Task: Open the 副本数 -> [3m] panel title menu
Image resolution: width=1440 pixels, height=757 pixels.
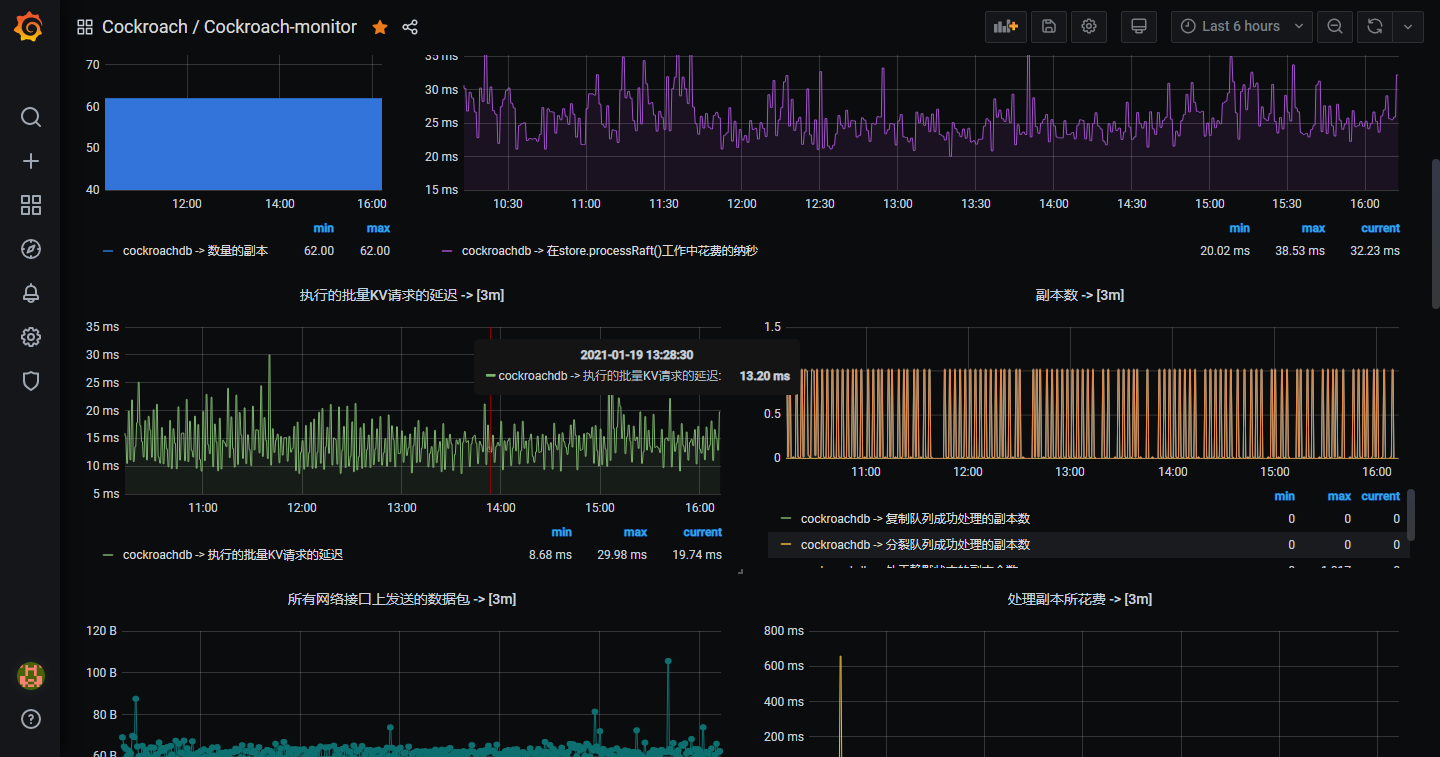Action: (x=1080, y=295)
